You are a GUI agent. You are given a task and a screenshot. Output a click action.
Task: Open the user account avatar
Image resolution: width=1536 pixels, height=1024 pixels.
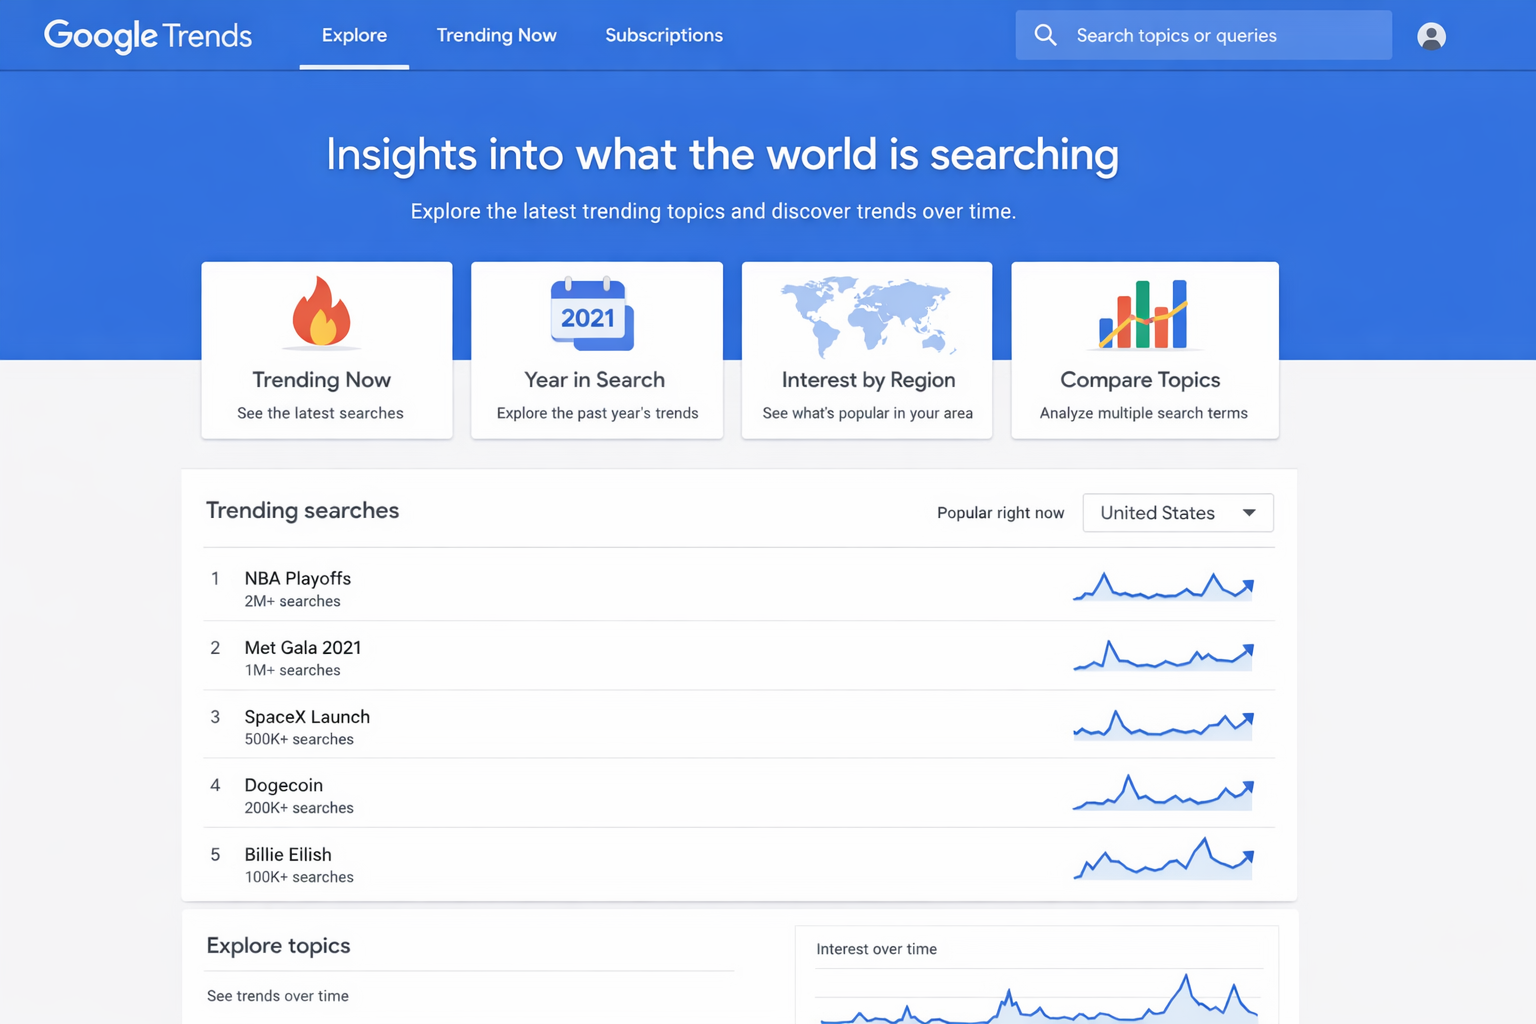pyautogui.click(x=1431, y=36)
